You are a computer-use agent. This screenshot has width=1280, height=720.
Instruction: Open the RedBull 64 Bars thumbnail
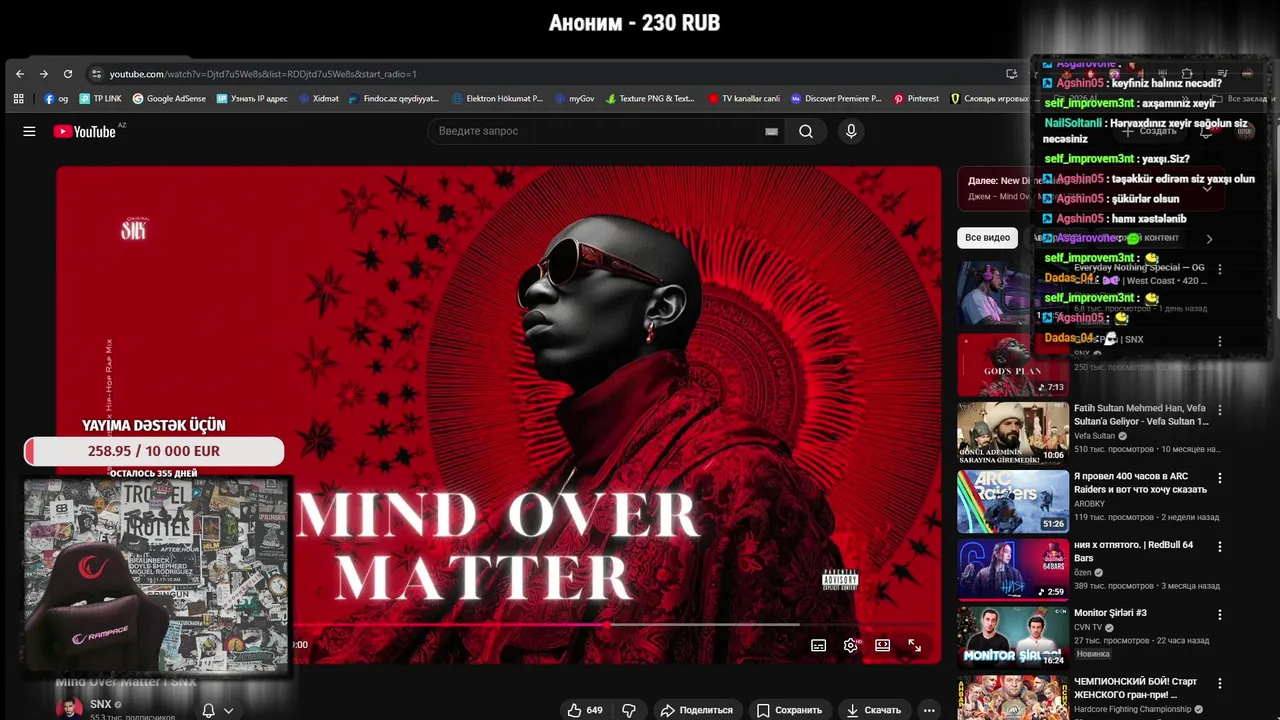(1013, 569)
